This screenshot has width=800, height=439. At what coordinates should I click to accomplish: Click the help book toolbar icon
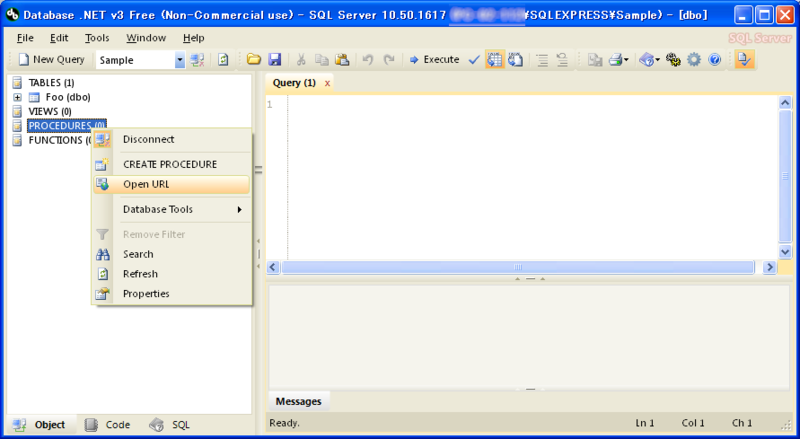tap(646, 60)
